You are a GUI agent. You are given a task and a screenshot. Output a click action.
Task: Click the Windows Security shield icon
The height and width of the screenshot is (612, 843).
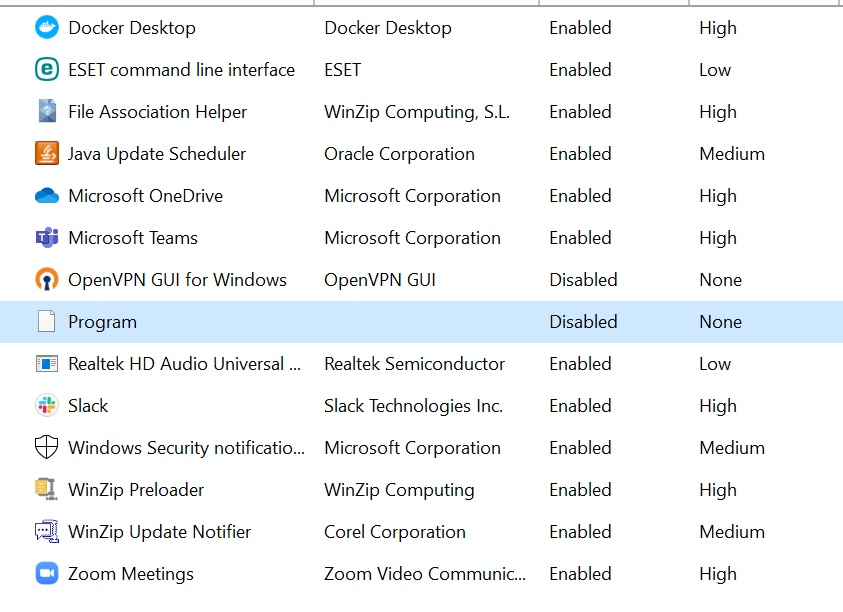click(x=47, y=447)
